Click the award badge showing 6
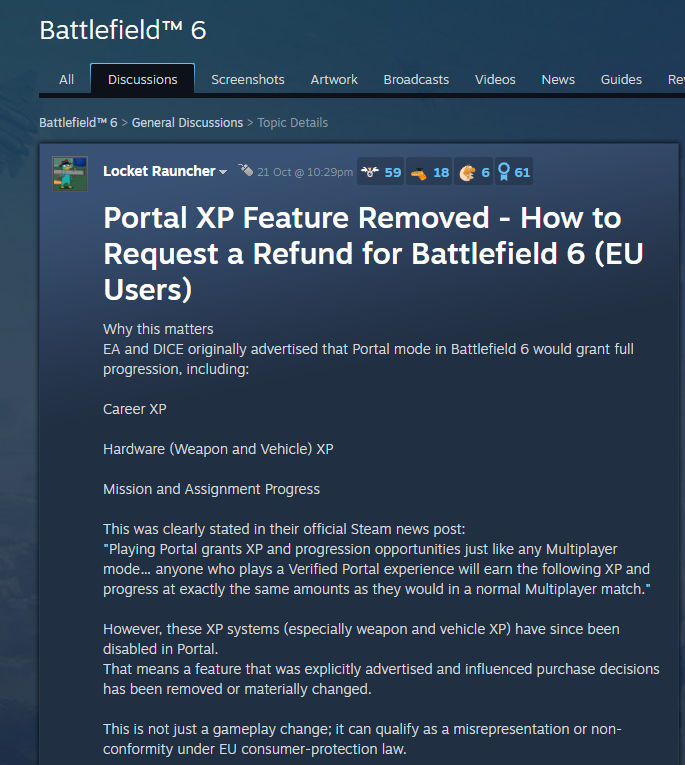 point(474,172)
